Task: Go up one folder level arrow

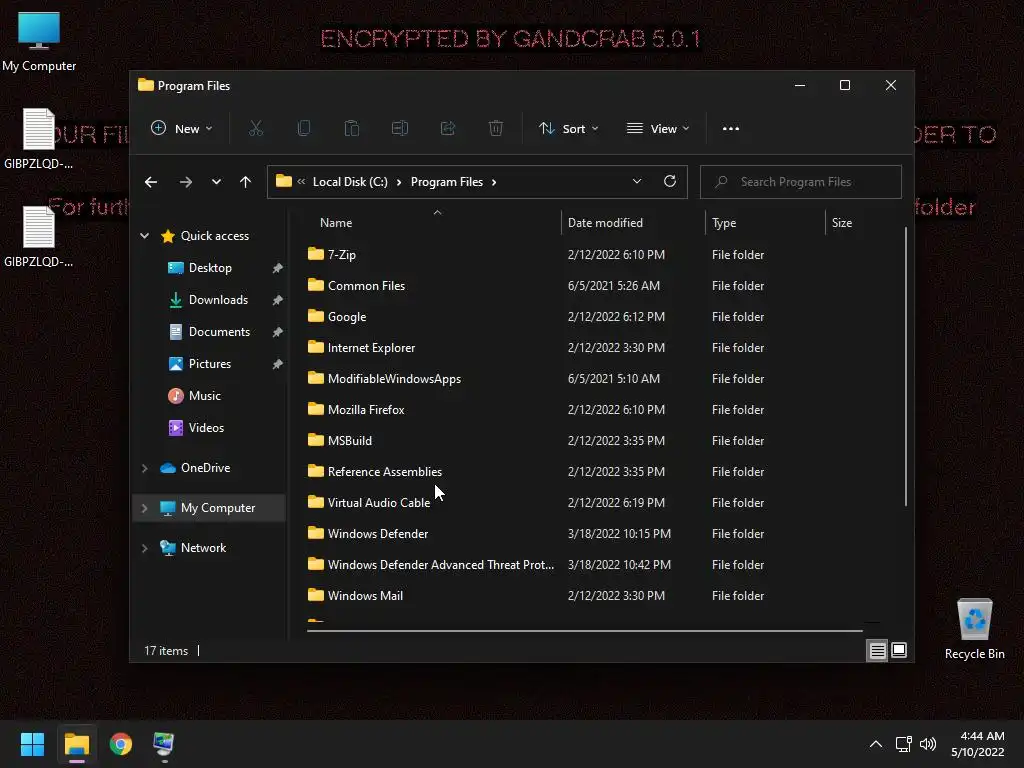Action: [246, 182]
